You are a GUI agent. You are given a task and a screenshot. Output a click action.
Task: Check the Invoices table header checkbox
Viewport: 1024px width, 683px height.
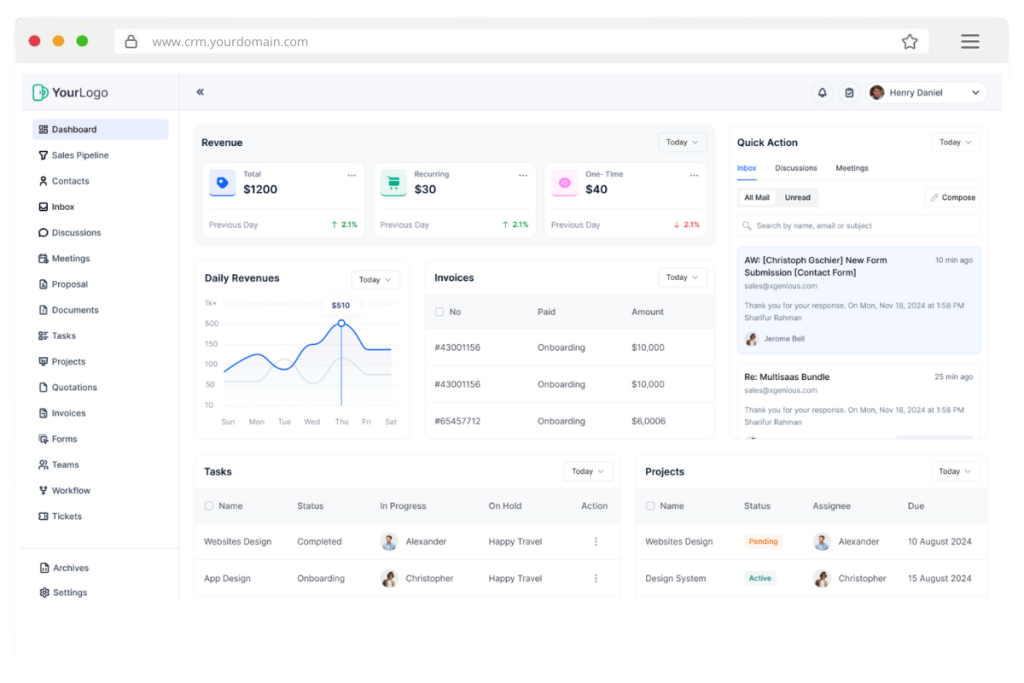(x=440, y=312)
